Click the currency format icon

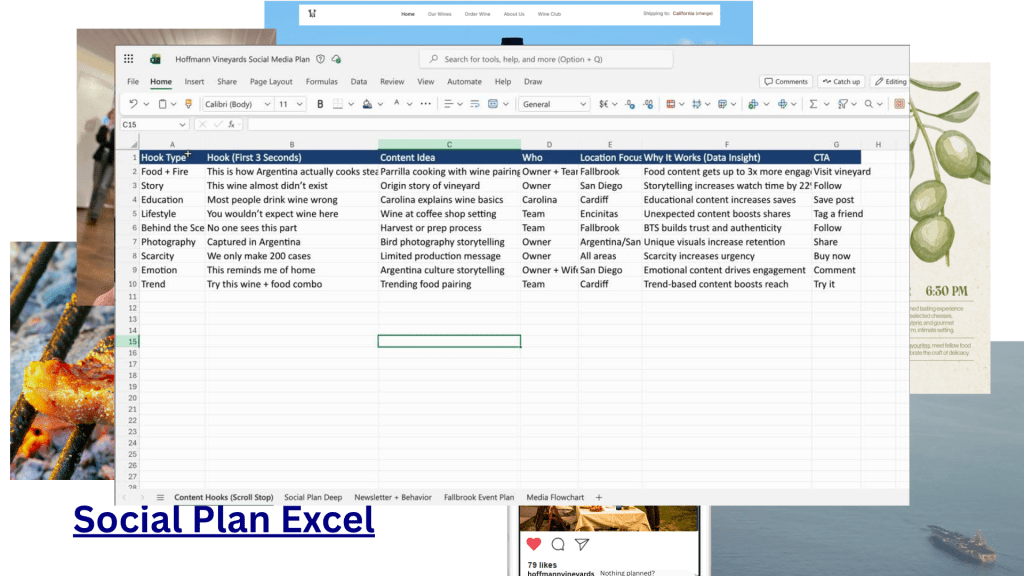tap(603, 104)
